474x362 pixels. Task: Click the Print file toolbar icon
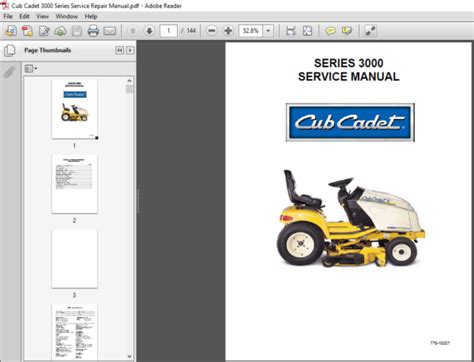coord(93,31)
